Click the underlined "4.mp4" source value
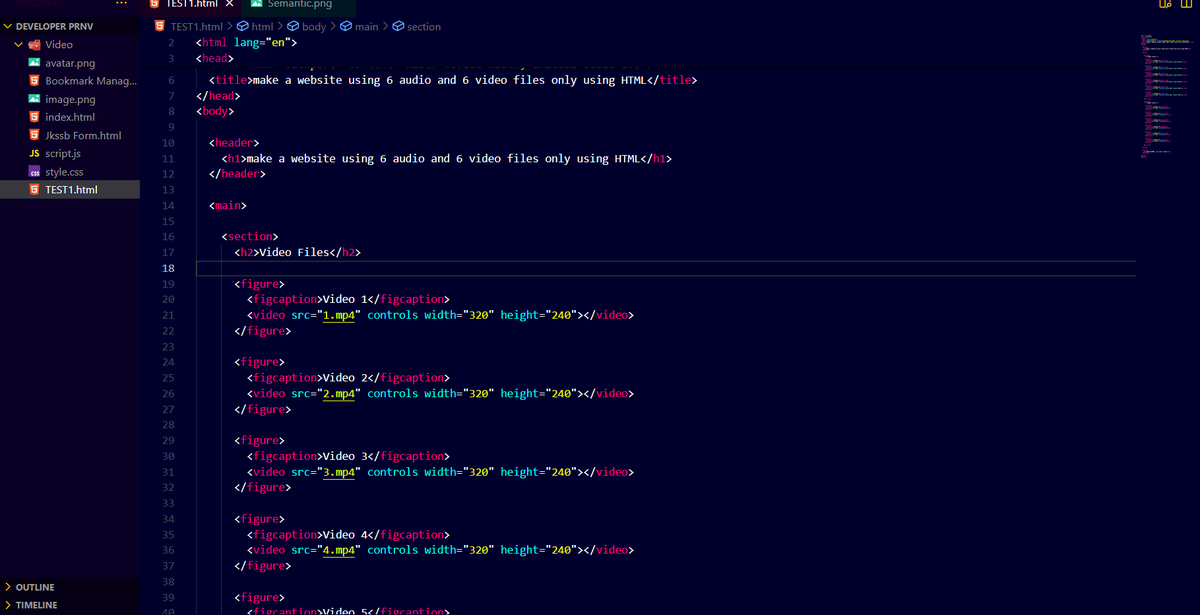This screenshot has width=1200, height=615. pos(339,550)
